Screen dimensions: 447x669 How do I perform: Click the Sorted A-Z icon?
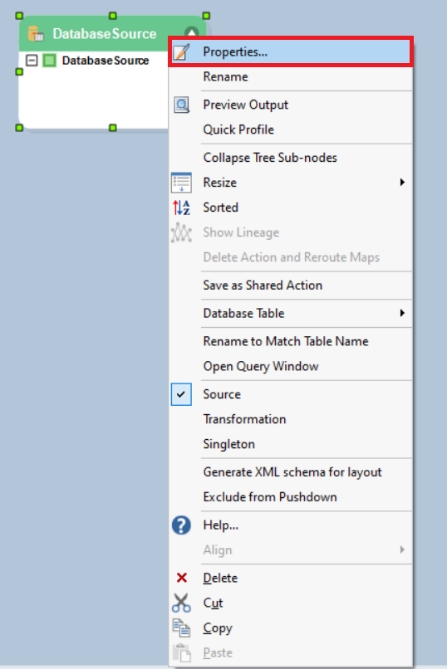(x=181, y=207)
